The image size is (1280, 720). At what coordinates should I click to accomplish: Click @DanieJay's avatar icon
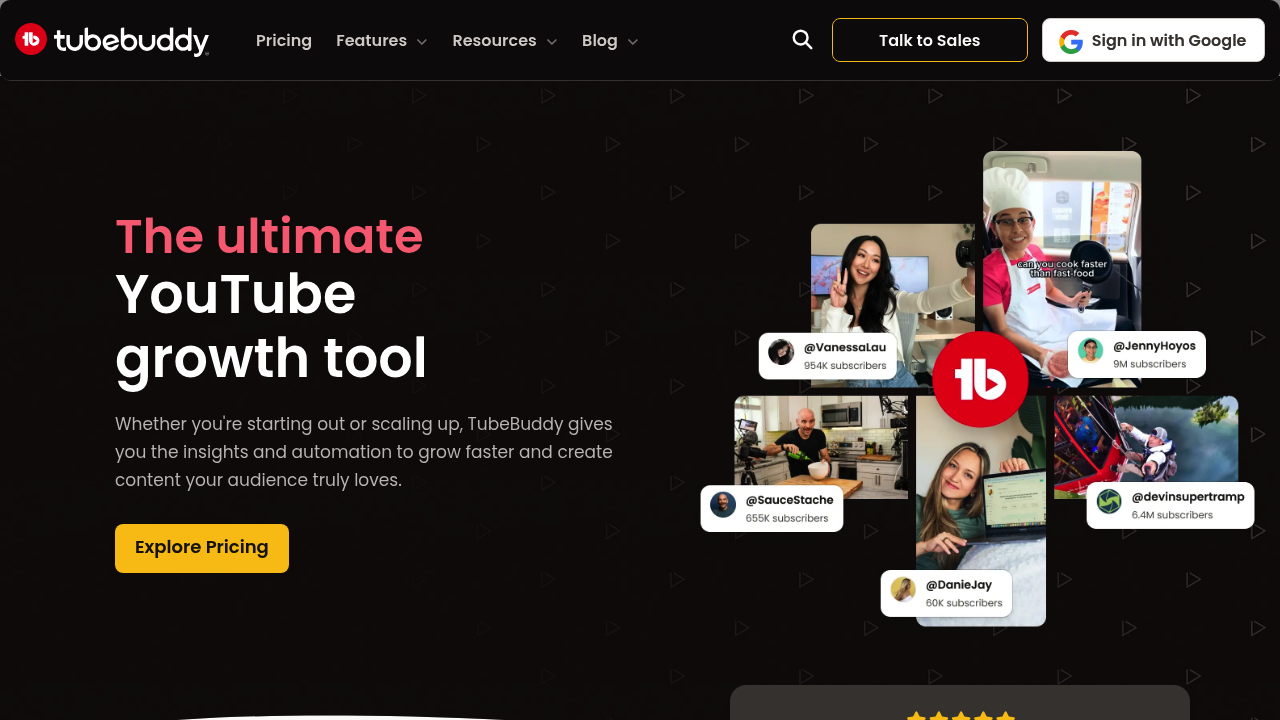tap(903, 589)
